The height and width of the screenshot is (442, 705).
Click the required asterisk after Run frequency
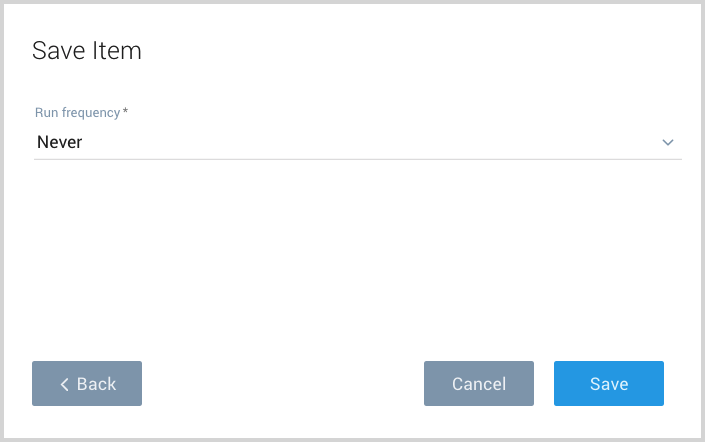tap(125, 112)
